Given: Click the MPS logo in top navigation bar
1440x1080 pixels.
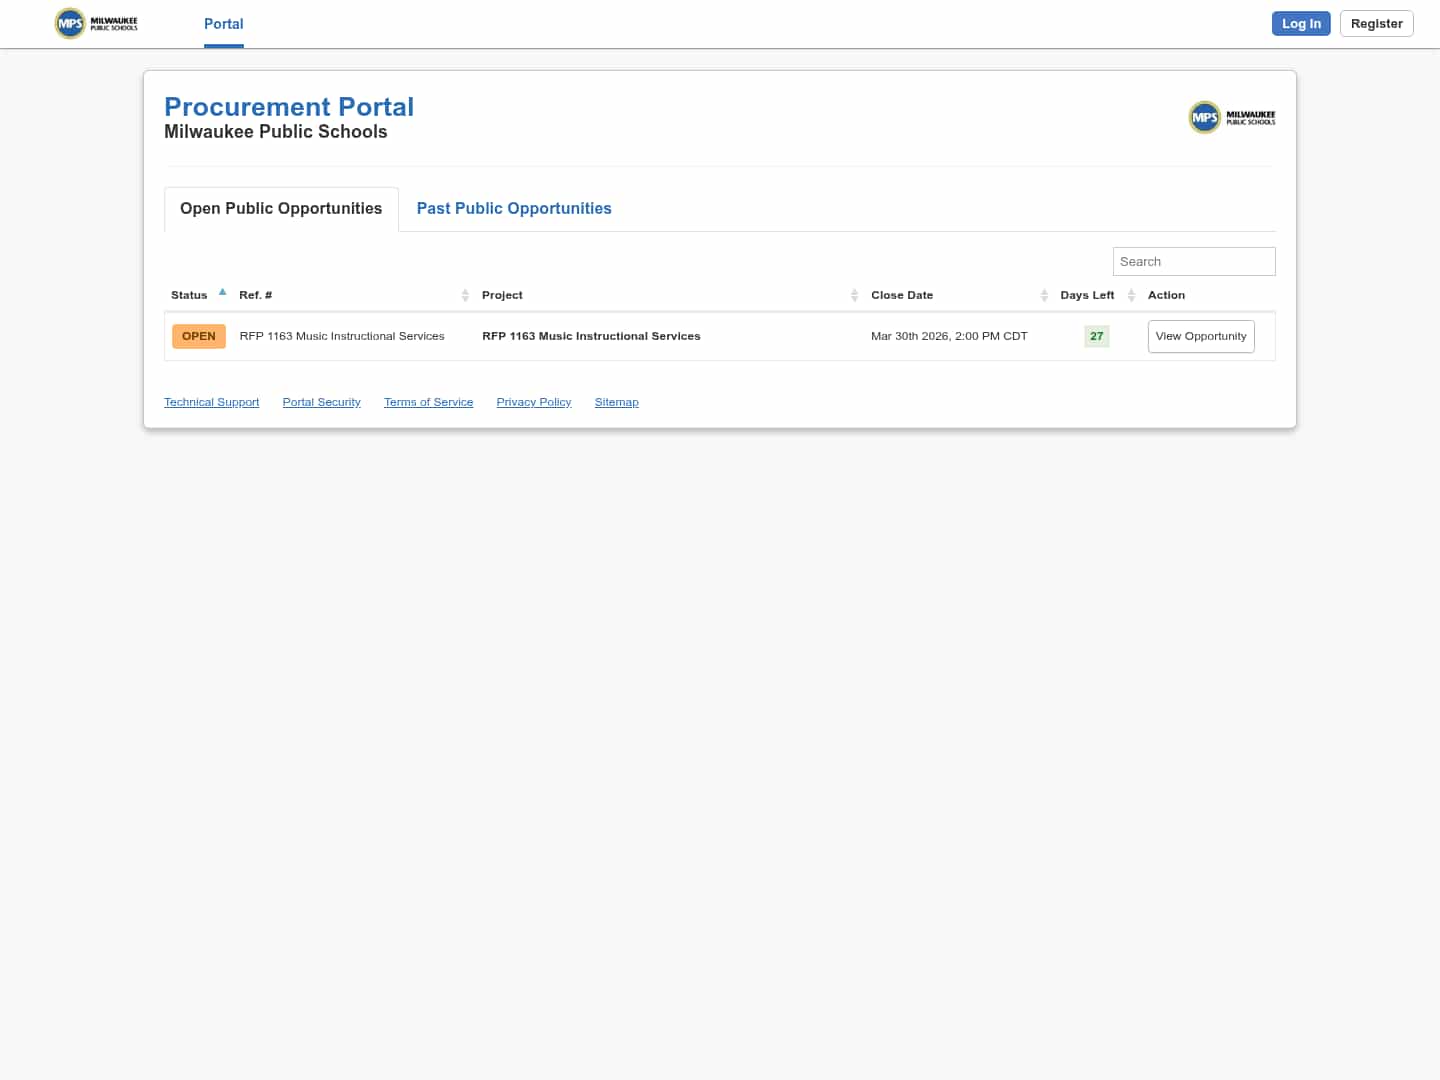Looking at the screenshot, I should click(x=95, y=23).
